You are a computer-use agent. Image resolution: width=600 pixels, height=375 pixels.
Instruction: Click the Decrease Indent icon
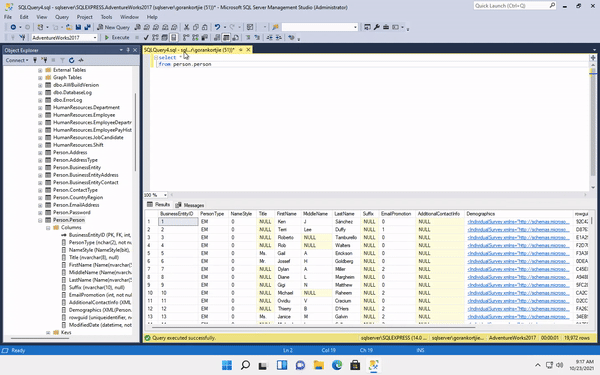point(269,38)
